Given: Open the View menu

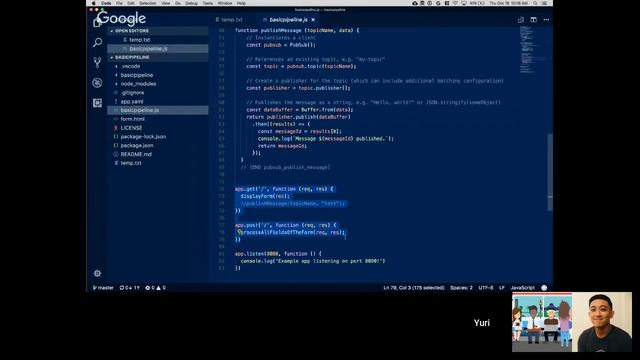Looking at the screenshot, I should 165,3.
